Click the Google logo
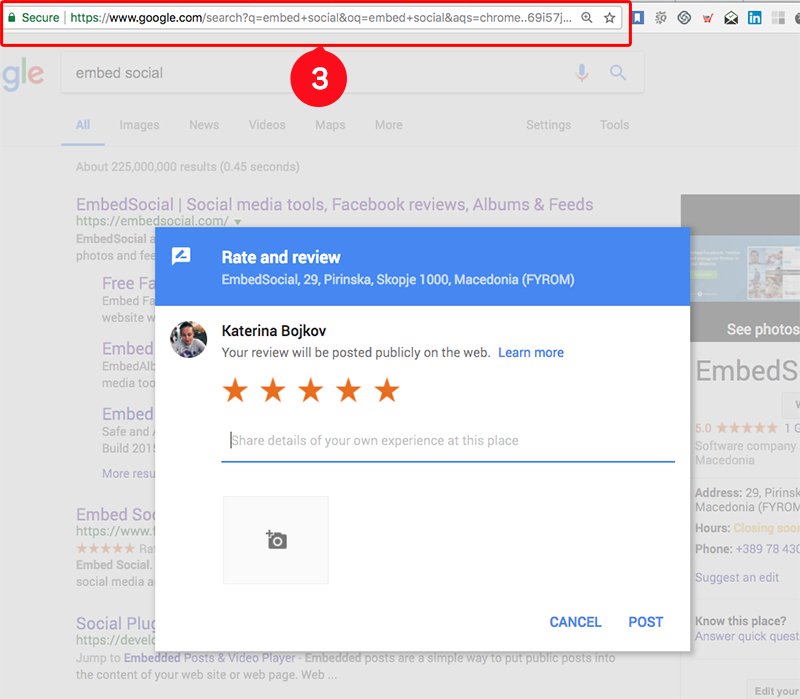 22,76
